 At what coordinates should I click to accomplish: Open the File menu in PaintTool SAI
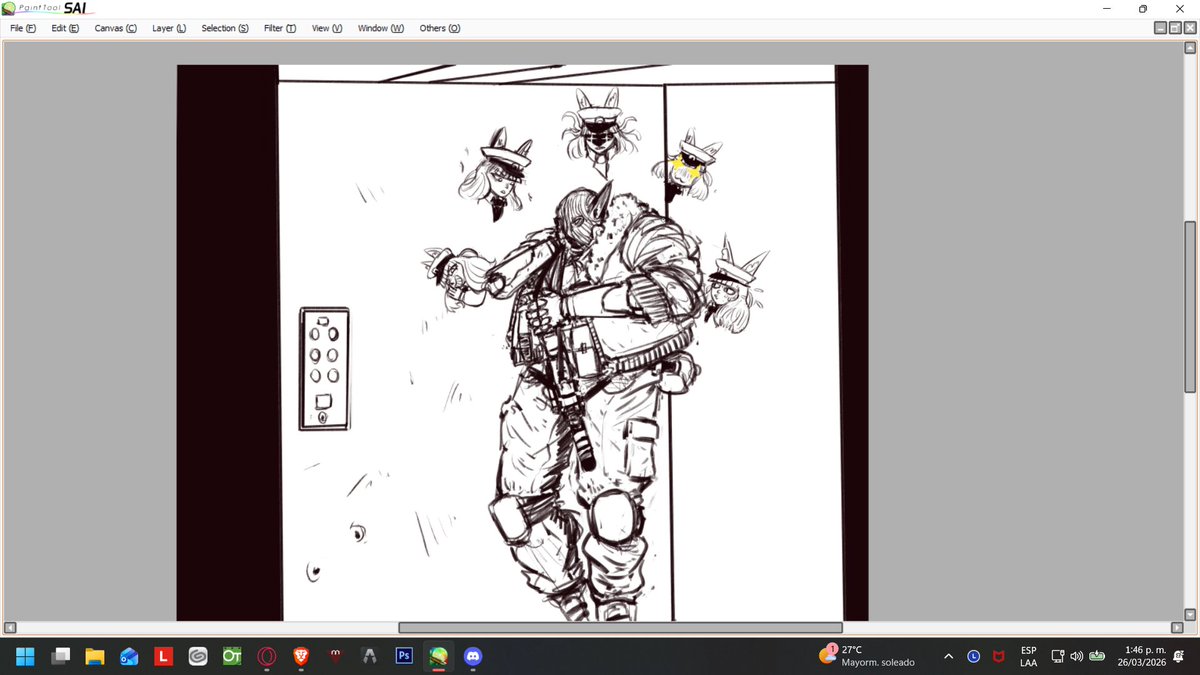click(x=20, y=28)
